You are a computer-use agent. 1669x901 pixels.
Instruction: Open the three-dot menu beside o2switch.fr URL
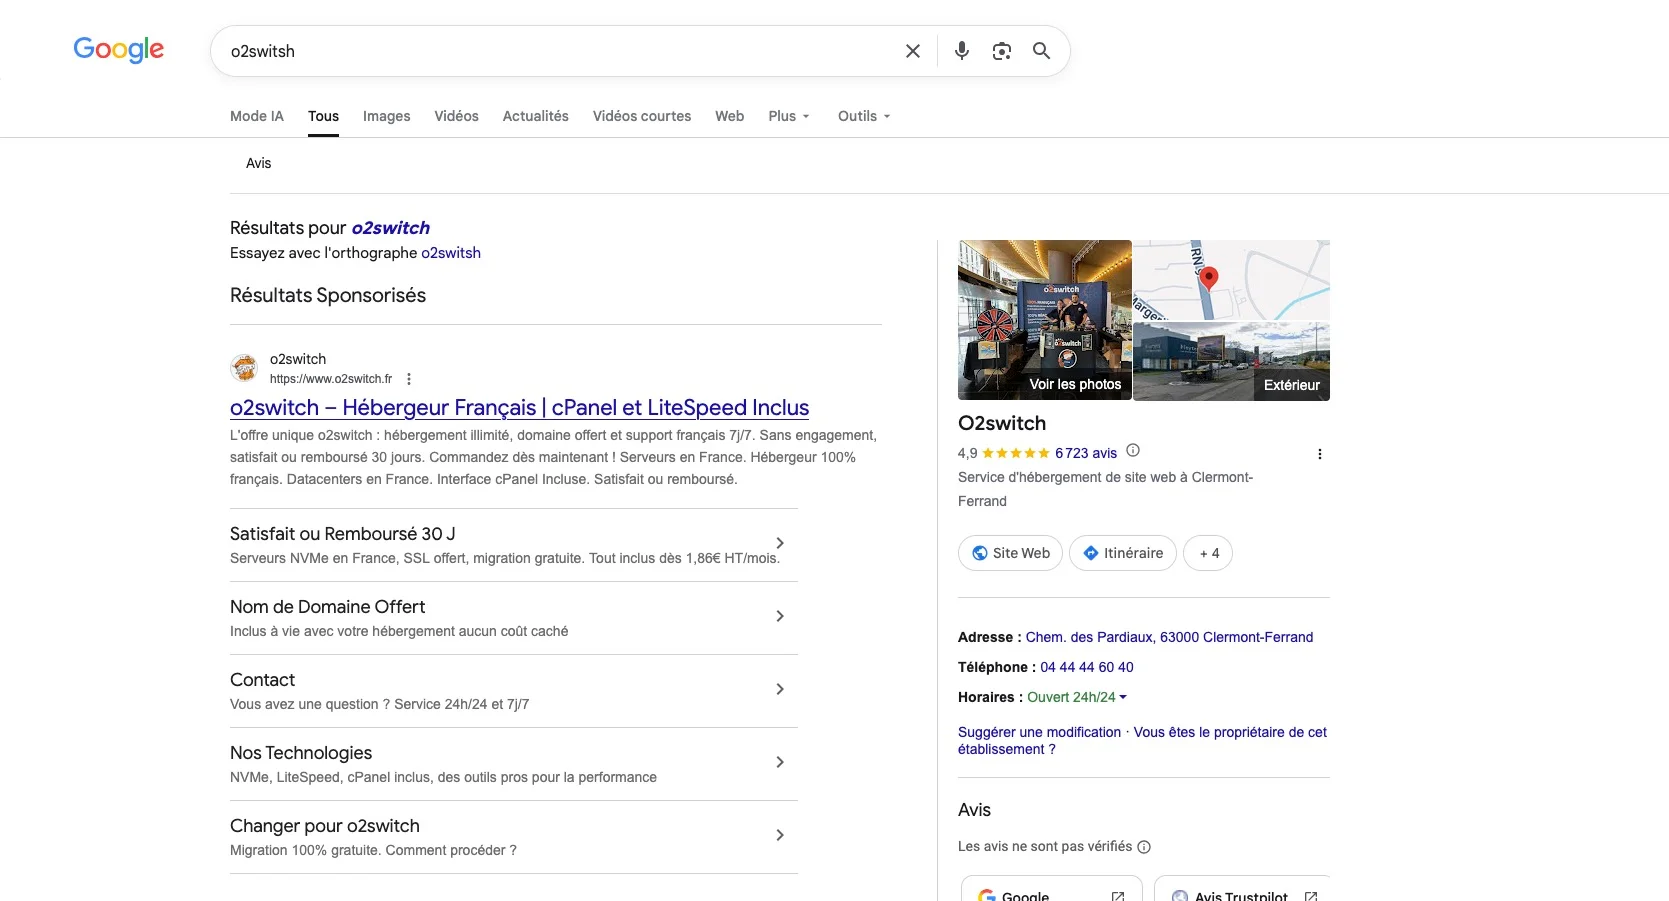[x=409, y=379]
